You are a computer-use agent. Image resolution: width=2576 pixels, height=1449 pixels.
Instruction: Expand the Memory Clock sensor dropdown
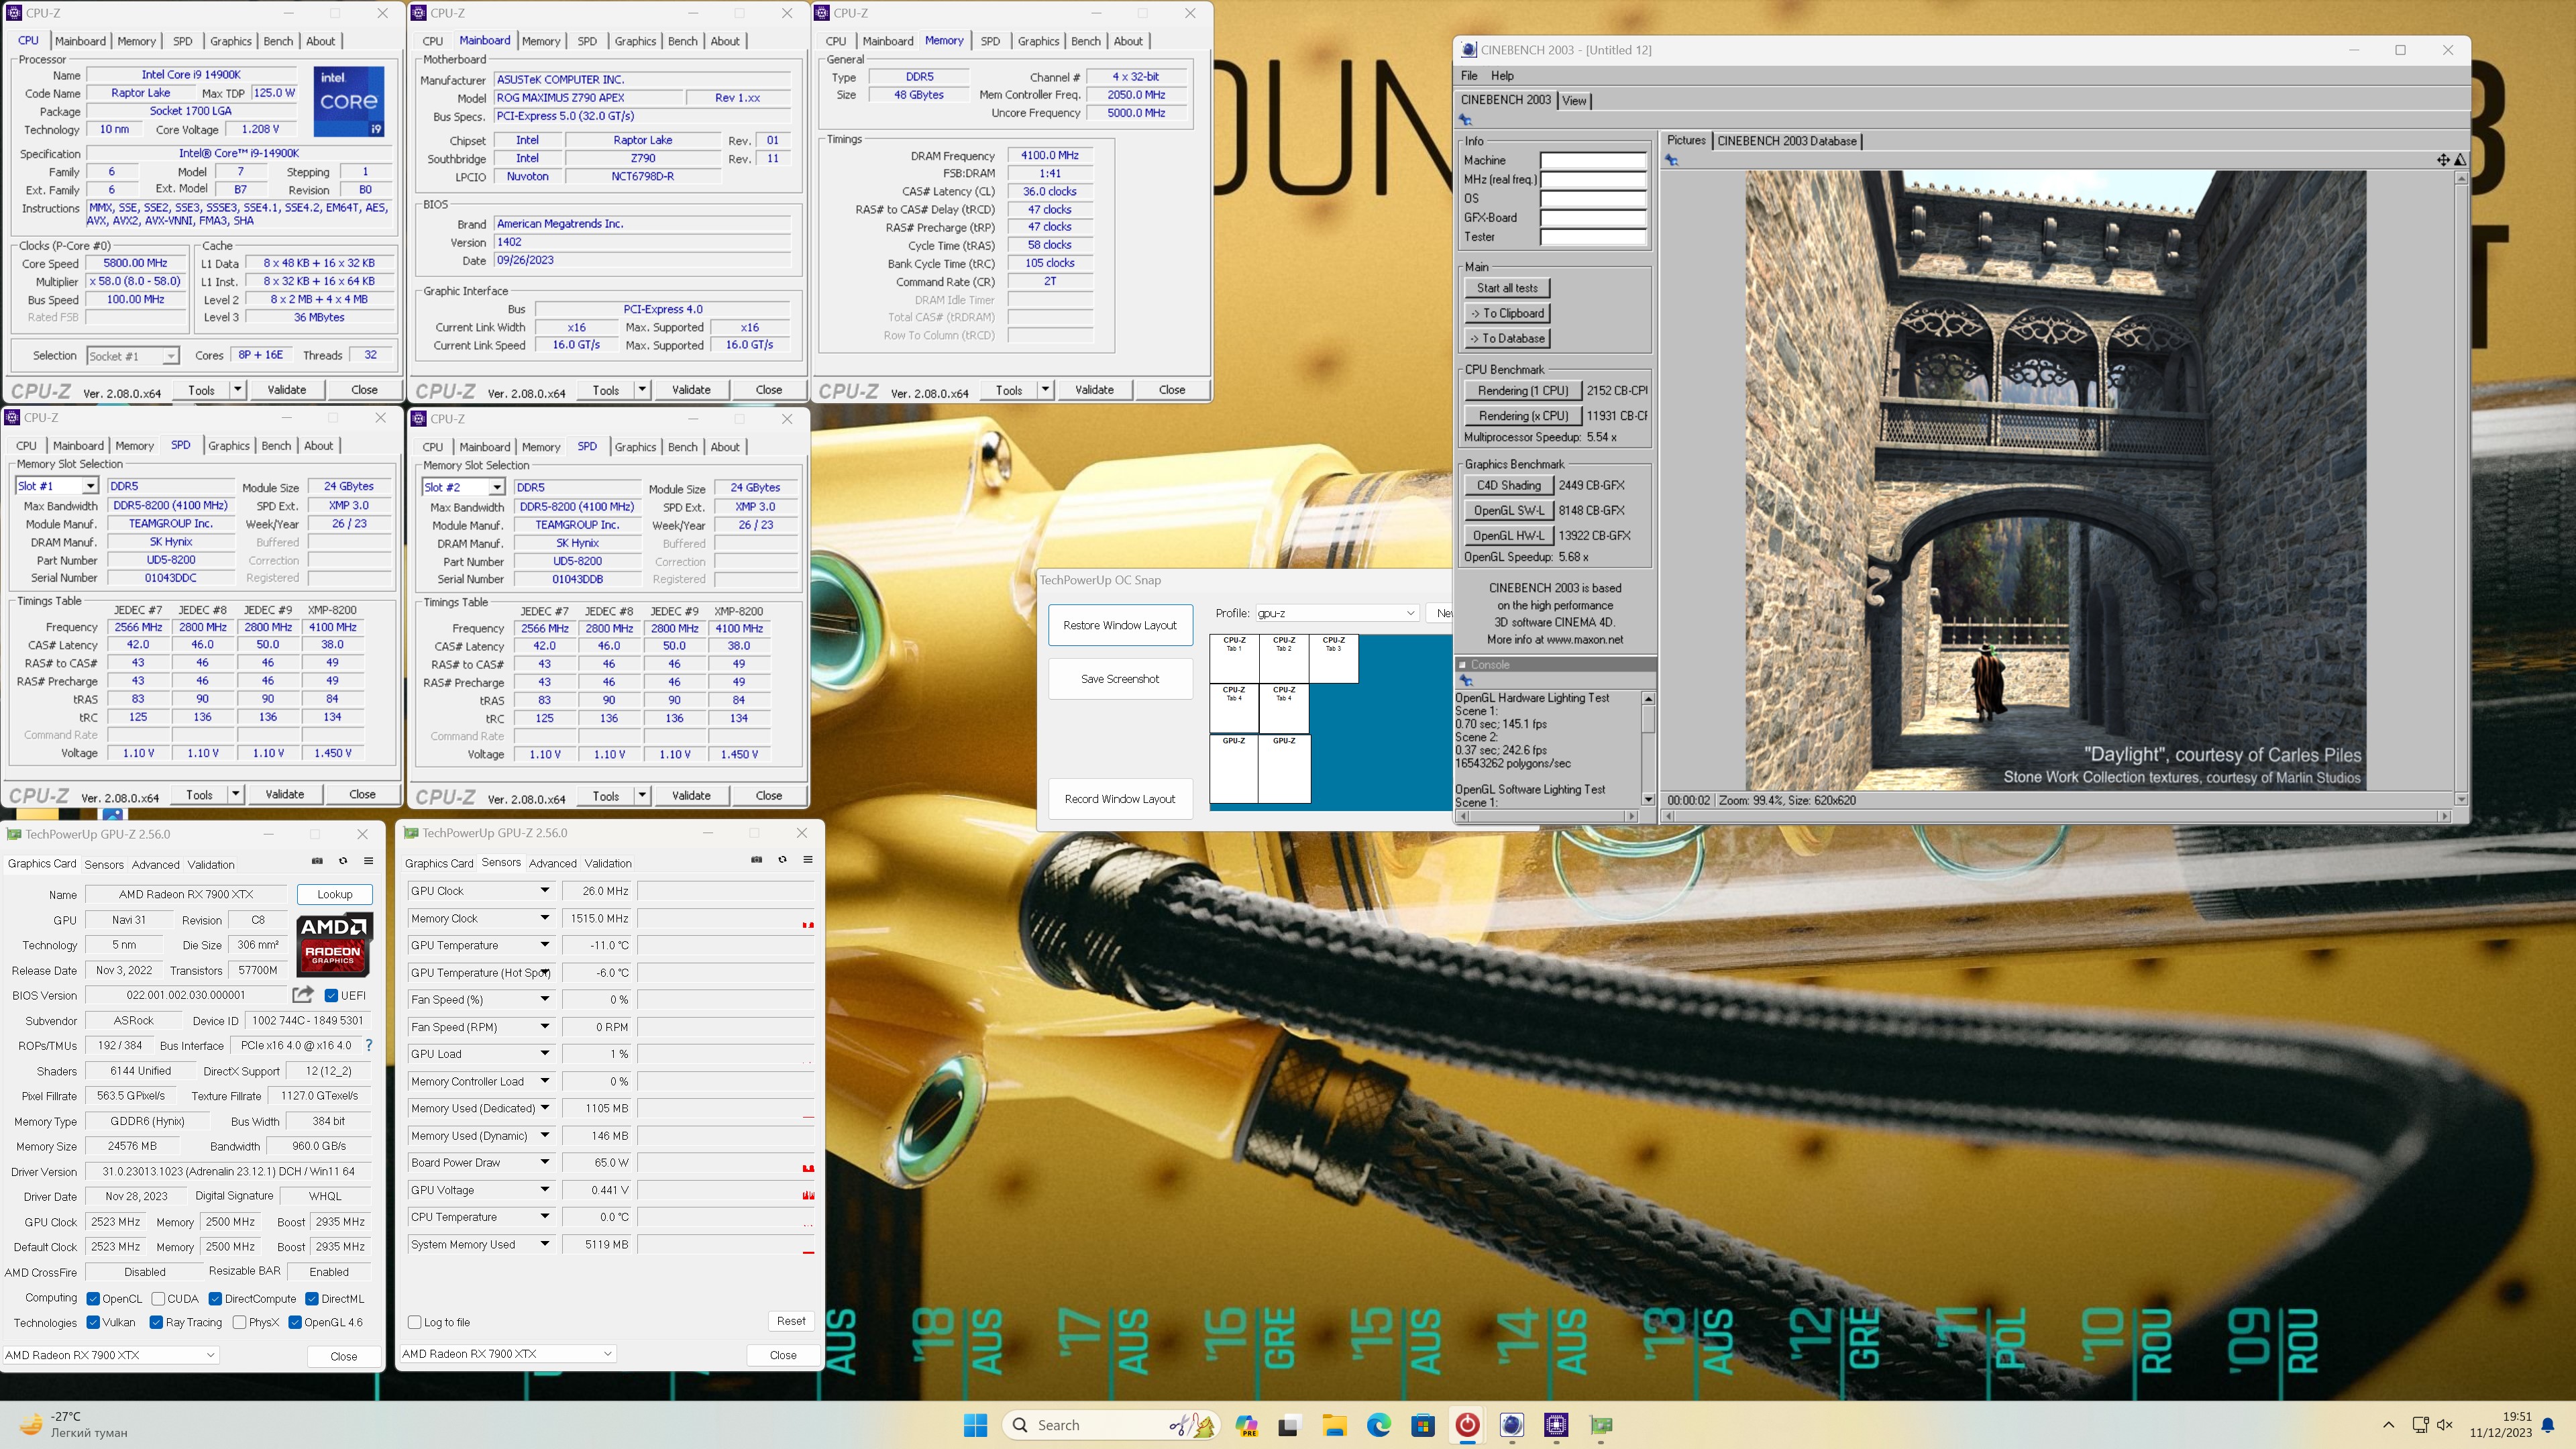tap(545, 918)
